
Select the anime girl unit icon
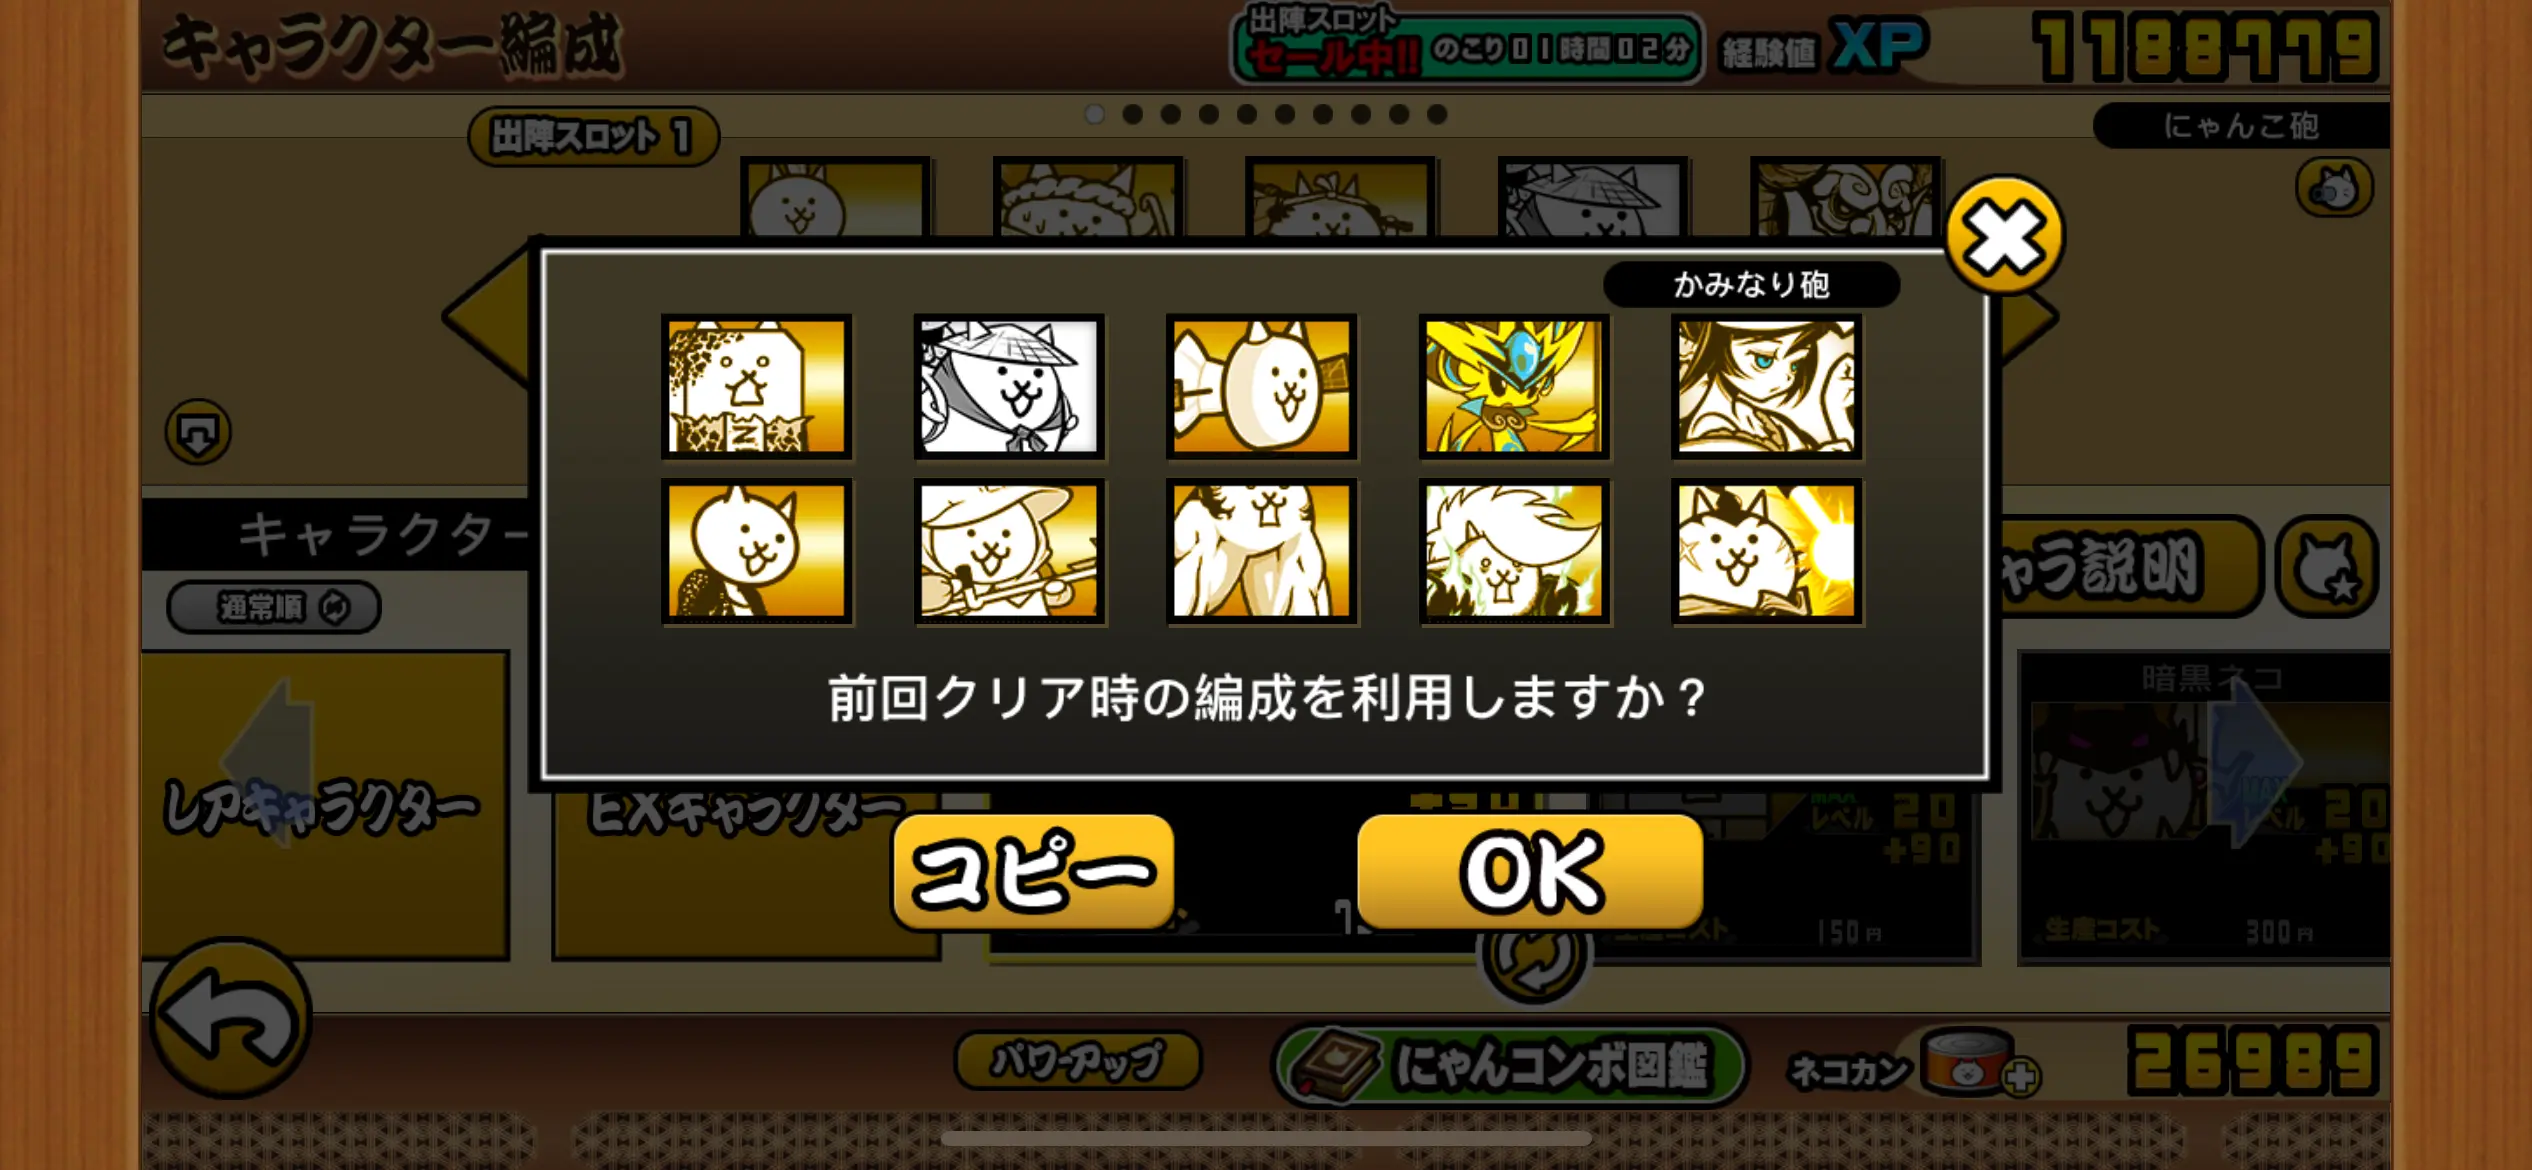click(x=1766, y=386)
